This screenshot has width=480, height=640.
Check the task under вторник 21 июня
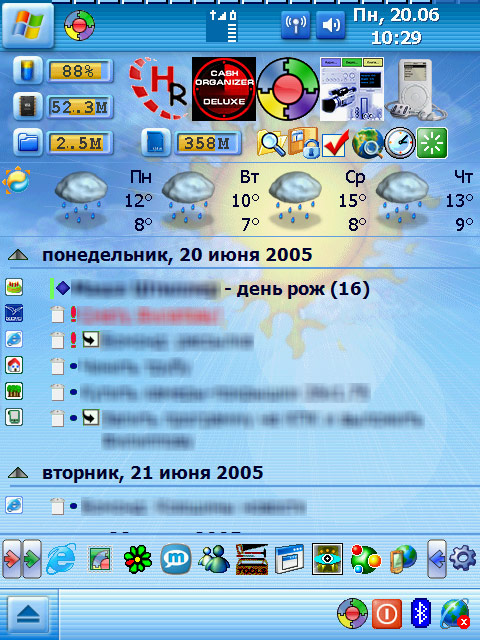coord(58,506)
